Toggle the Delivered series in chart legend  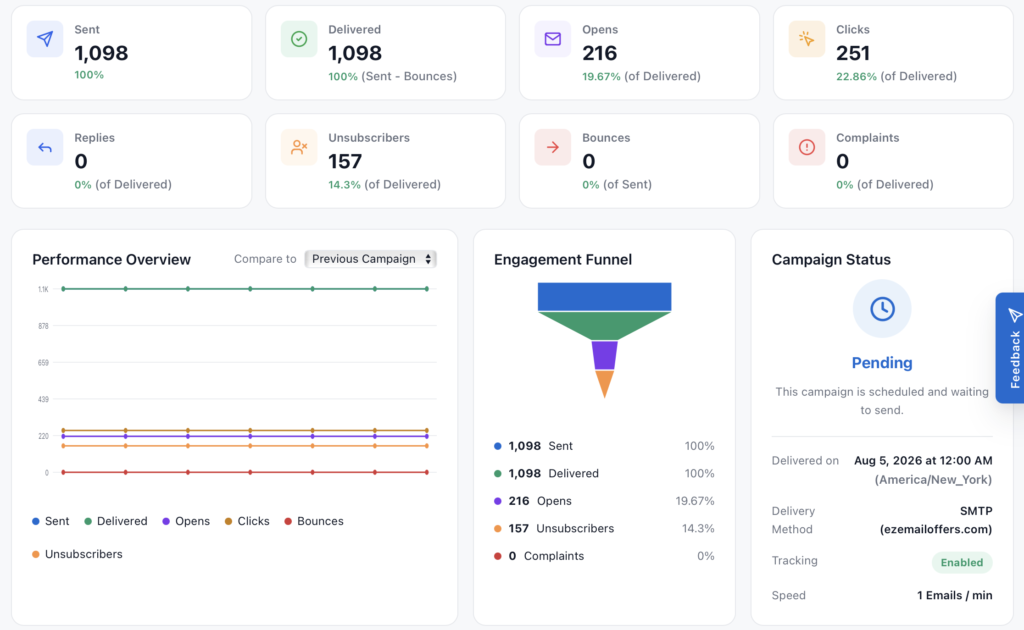click(116, 521)
